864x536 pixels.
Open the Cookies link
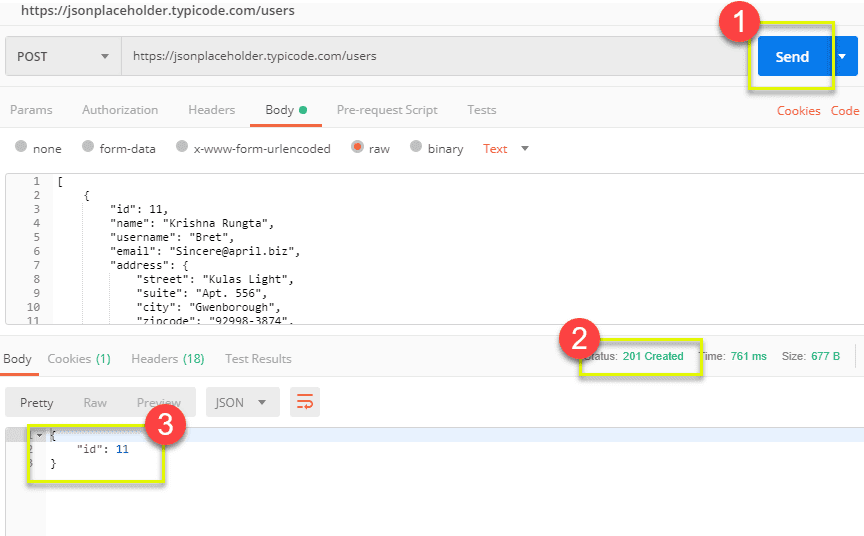[x=798, y=111]
